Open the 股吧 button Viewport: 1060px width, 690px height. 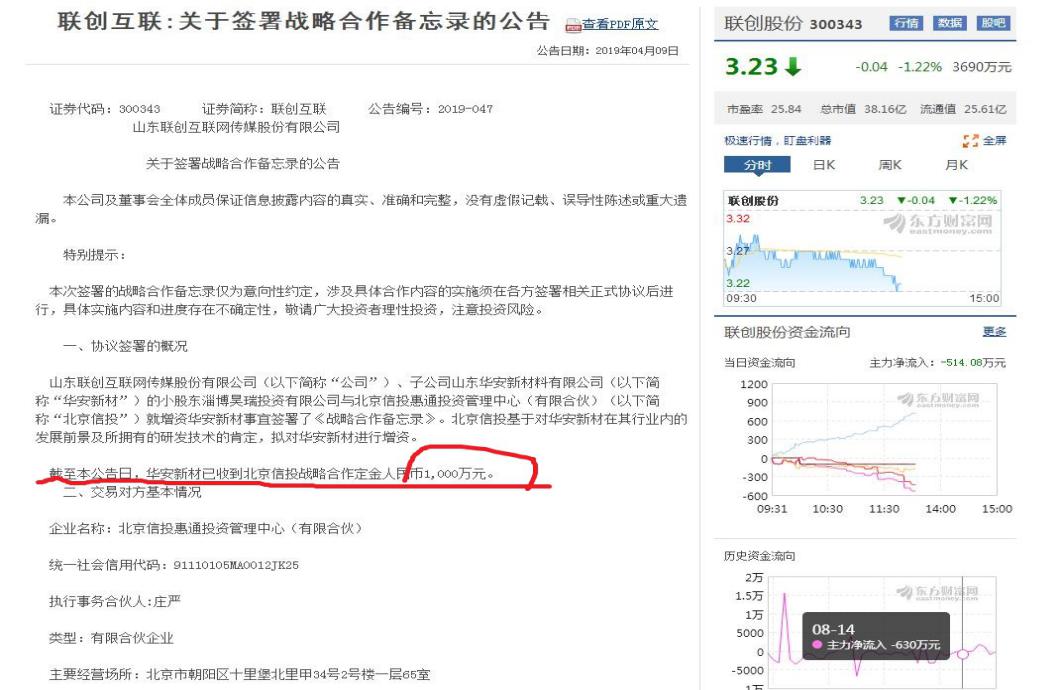pyautogui.click(x=993, y=23)
